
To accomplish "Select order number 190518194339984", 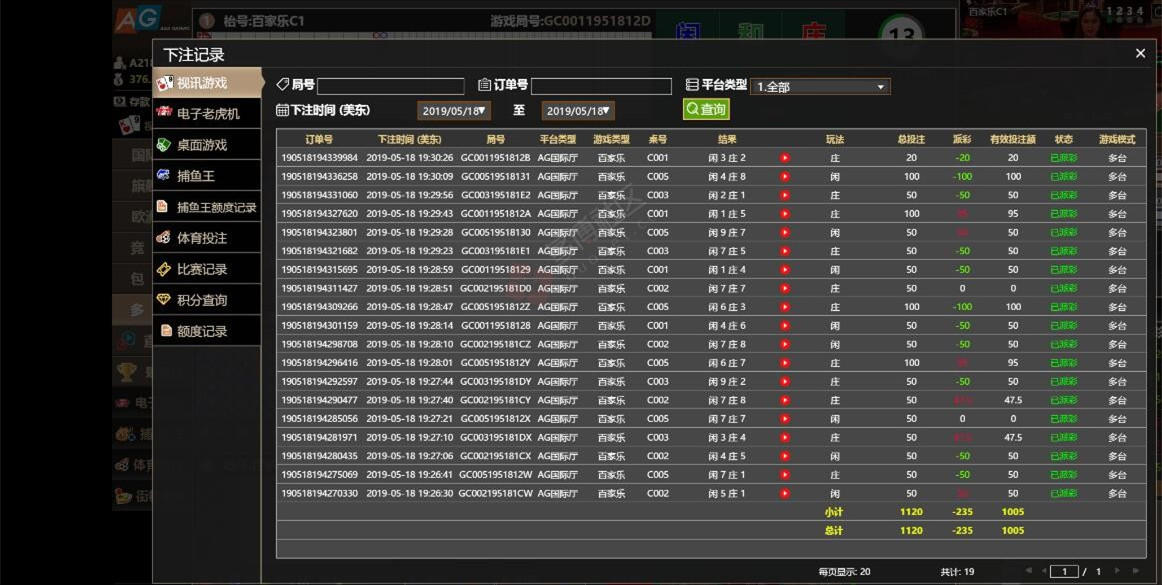I will coord(319,158).
